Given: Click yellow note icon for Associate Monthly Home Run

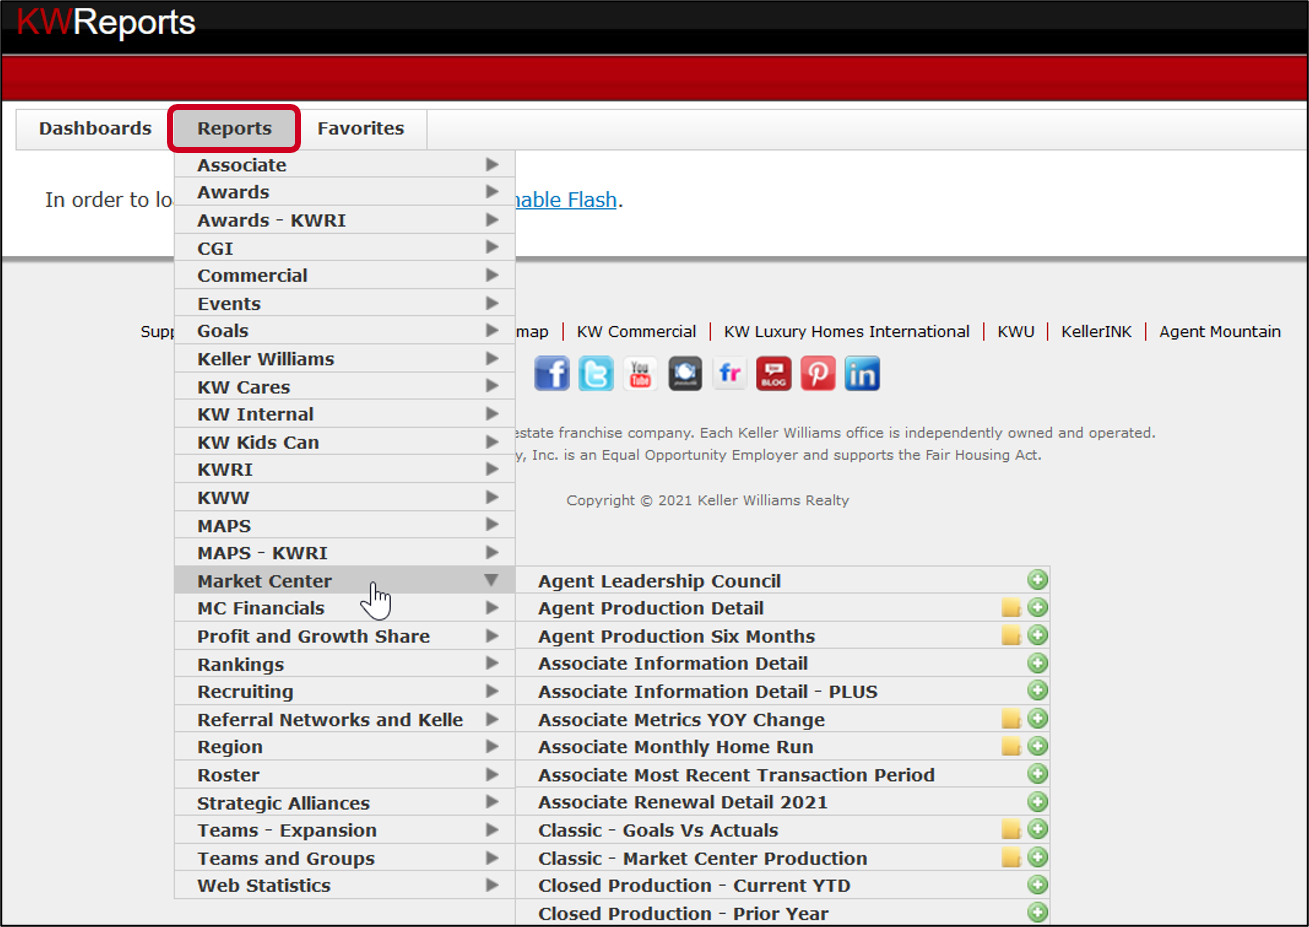Looking at the screenshot, I should [1011, 747].
